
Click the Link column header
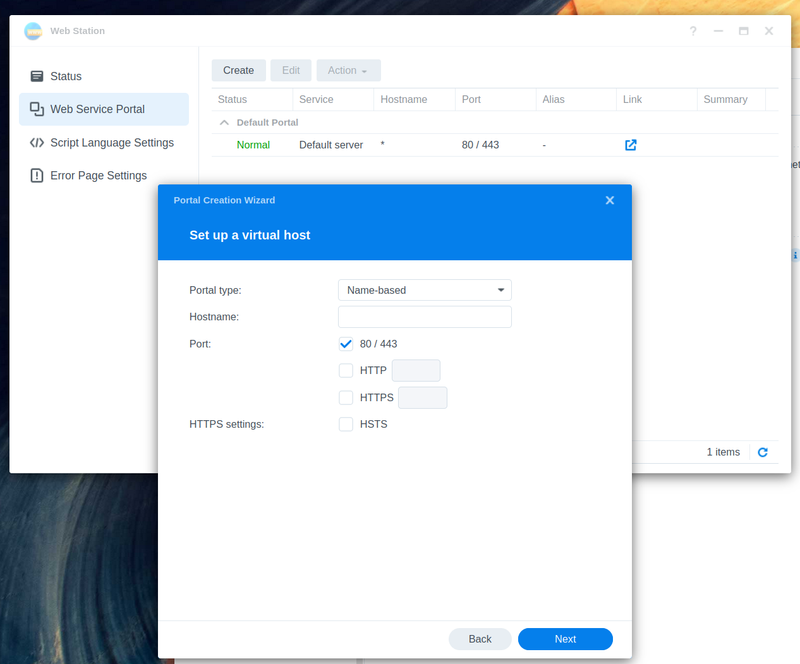pos(657,100)
